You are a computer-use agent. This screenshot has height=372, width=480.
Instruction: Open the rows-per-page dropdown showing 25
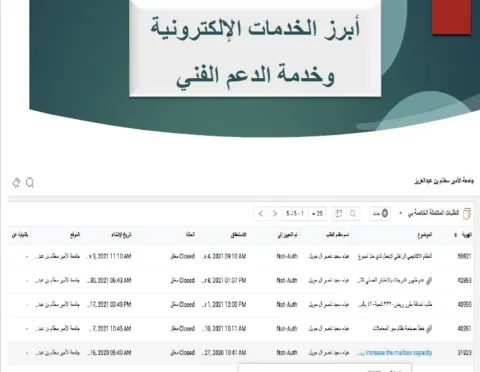317,214
